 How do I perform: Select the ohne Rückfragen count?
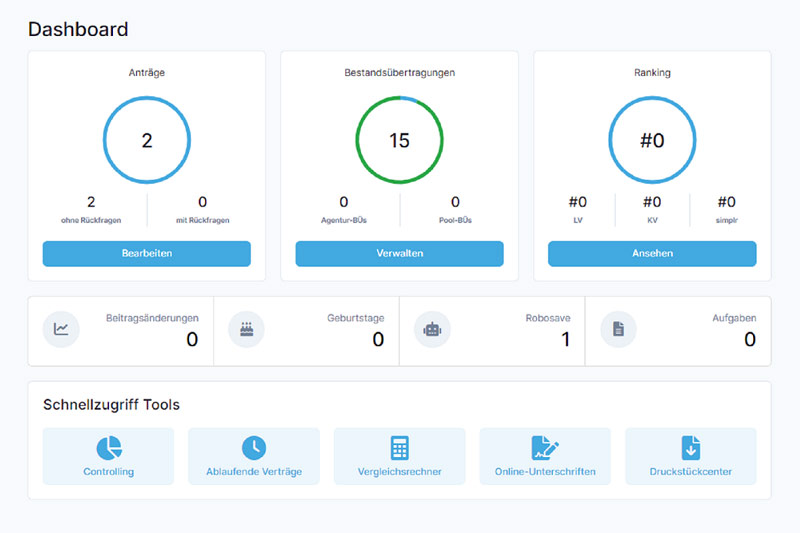tap(91, 202)
